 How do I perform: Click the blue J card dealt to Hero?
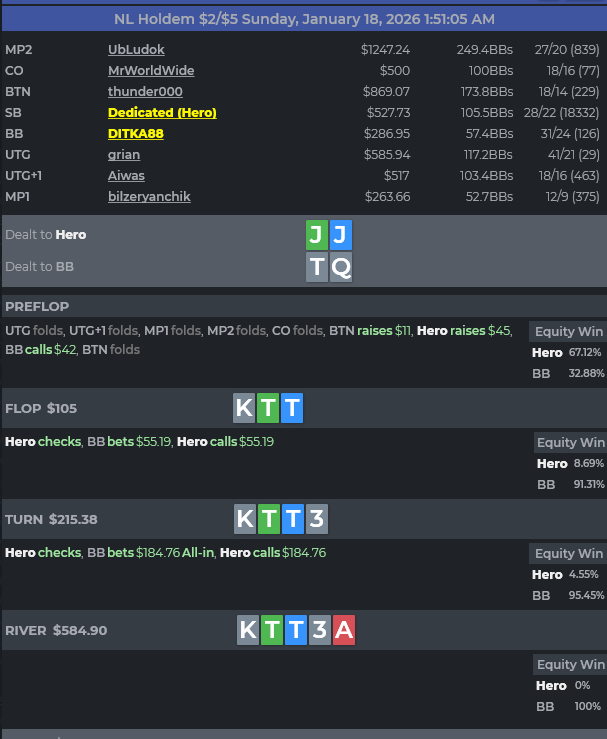[x=341, y=235]
